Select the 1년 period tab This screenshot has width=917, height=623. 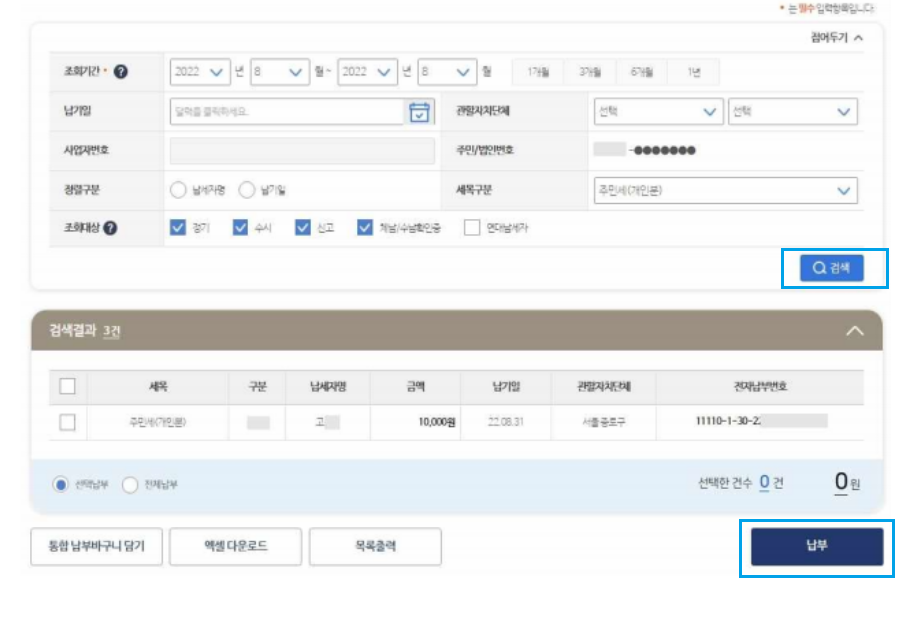(694, 72)
